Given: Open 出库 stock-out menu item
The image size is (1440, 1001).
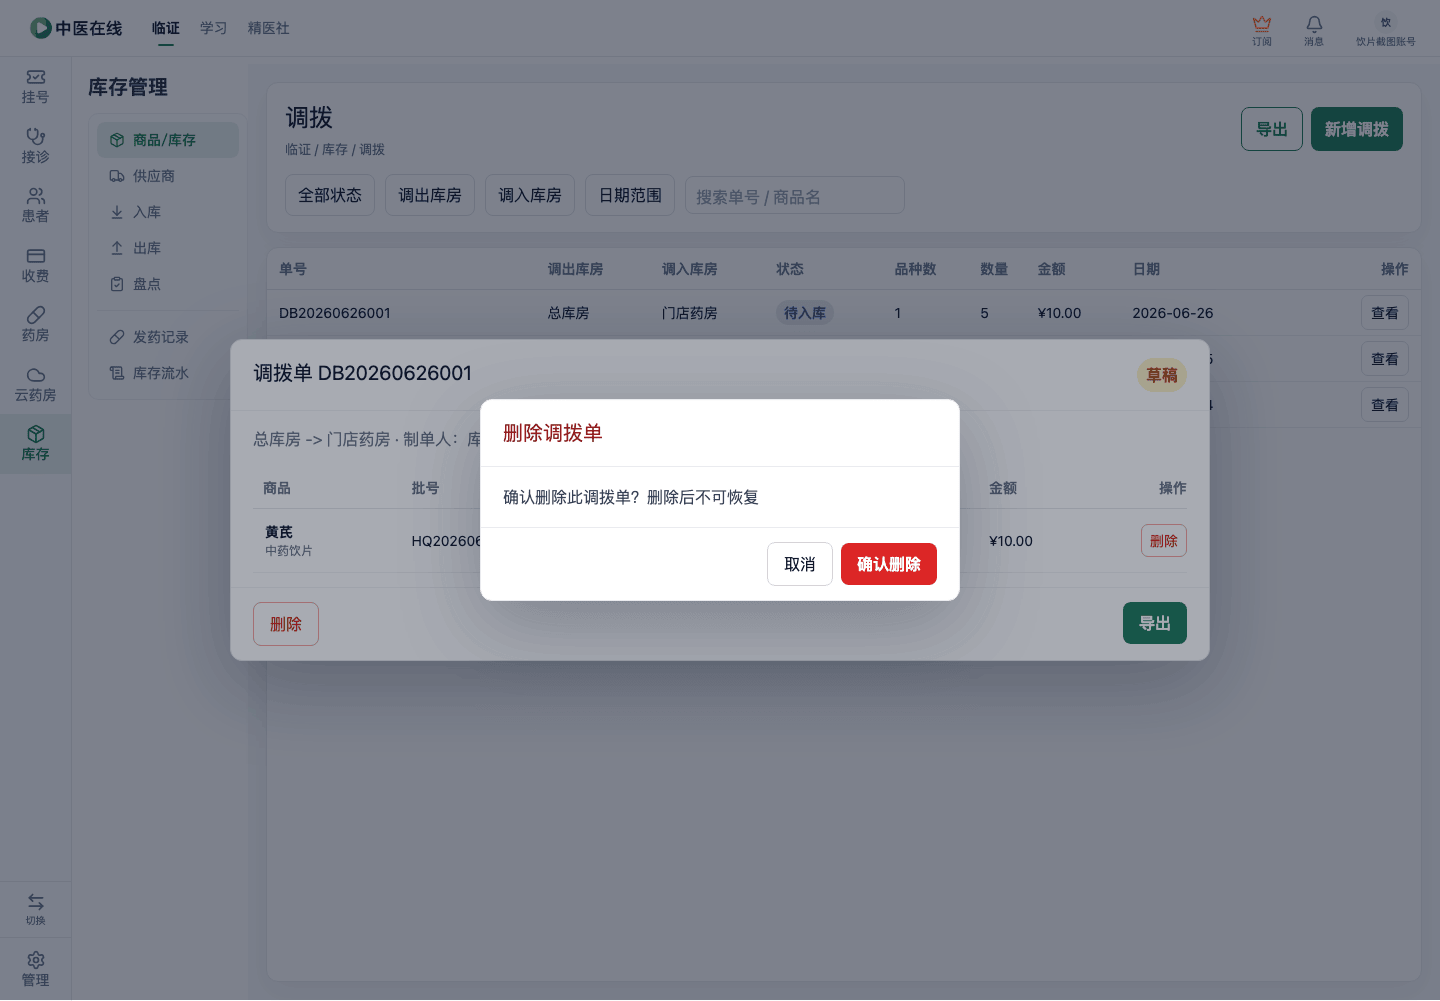Looking at the screenshot, I should [168, 248].
